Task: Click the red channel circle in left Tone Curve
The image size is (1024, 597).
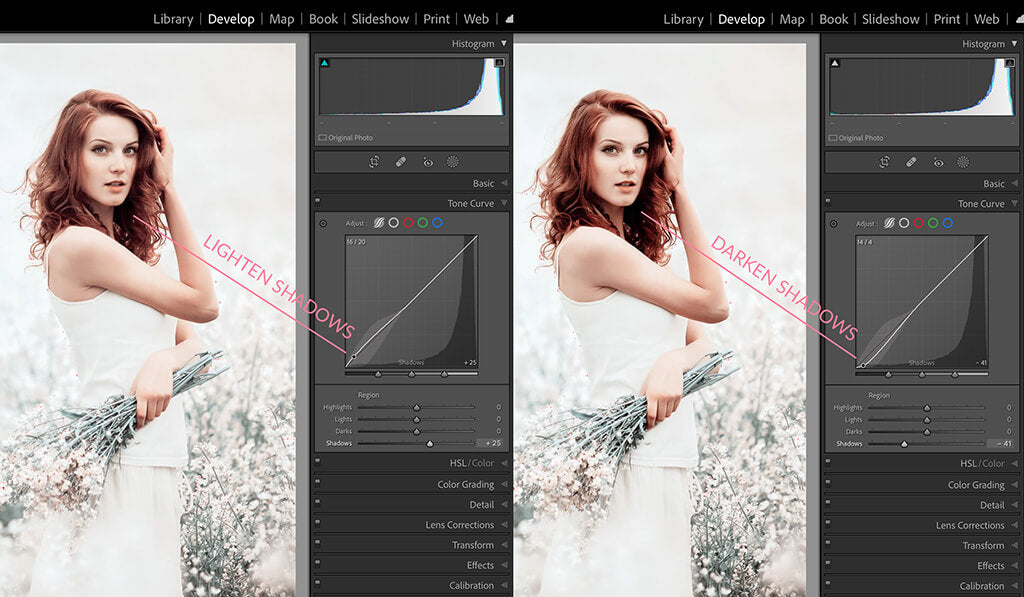Action: (x=408, y=223)
